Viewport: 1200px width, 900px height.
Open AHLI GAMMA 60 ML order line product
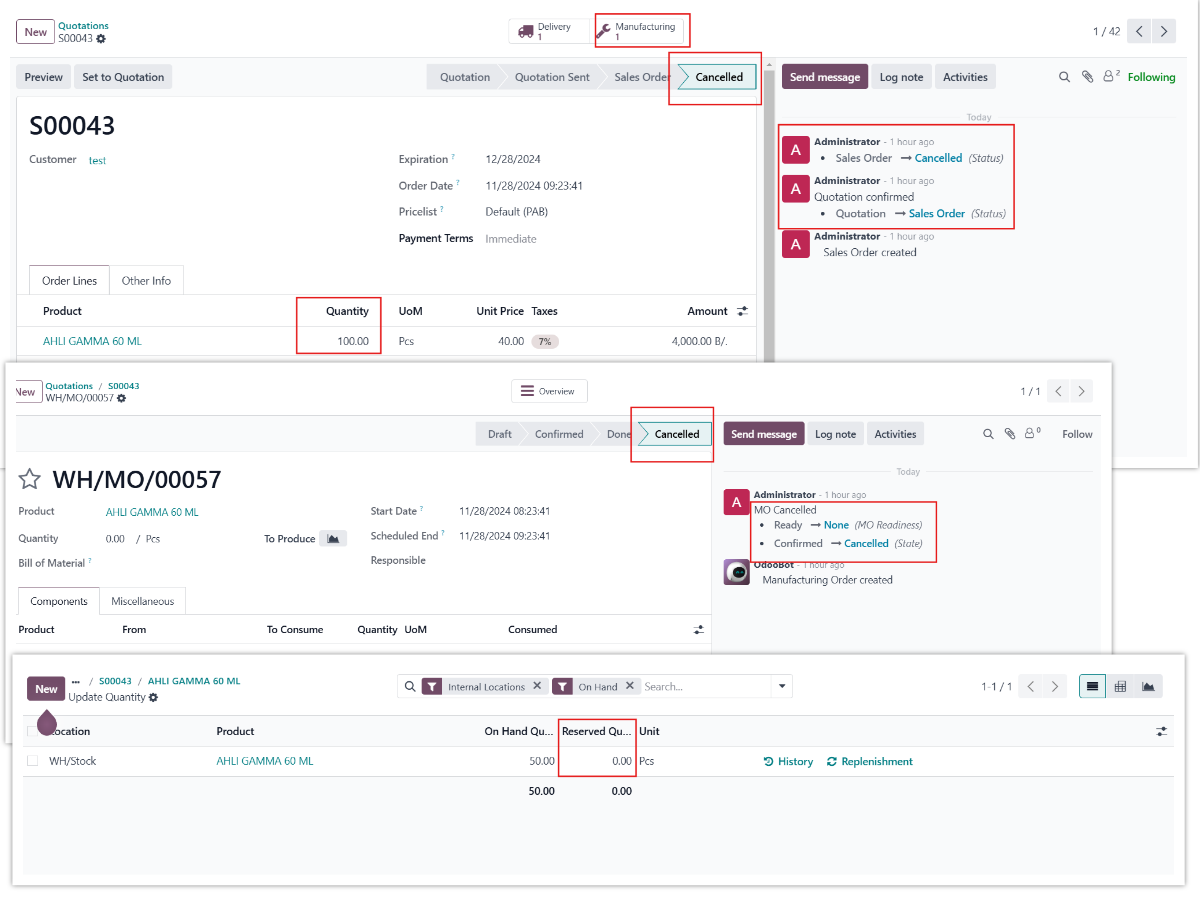pos(92,341)
